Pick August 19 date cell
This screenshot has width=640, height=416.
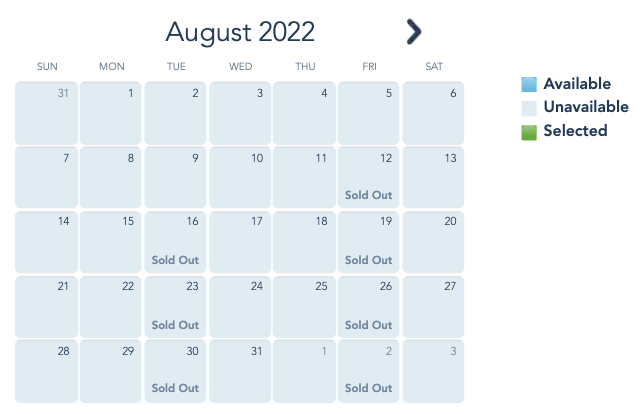click(368, 241)
